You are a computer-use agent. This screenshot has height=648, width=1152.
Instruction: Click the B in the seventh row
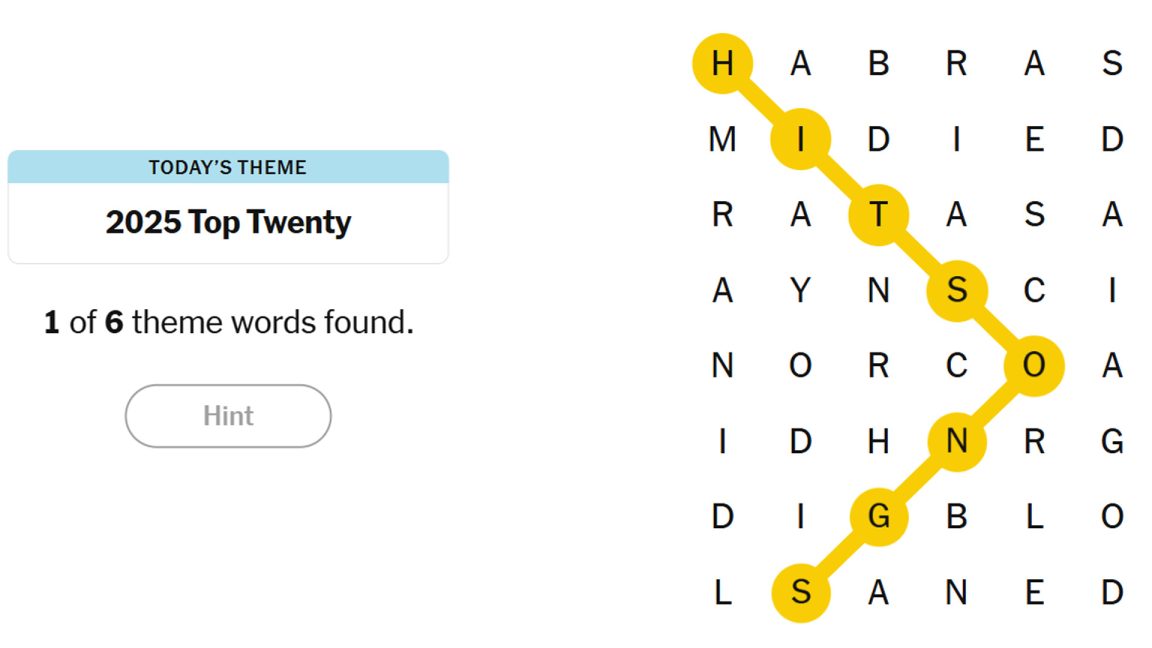click(x=956, y=517)
